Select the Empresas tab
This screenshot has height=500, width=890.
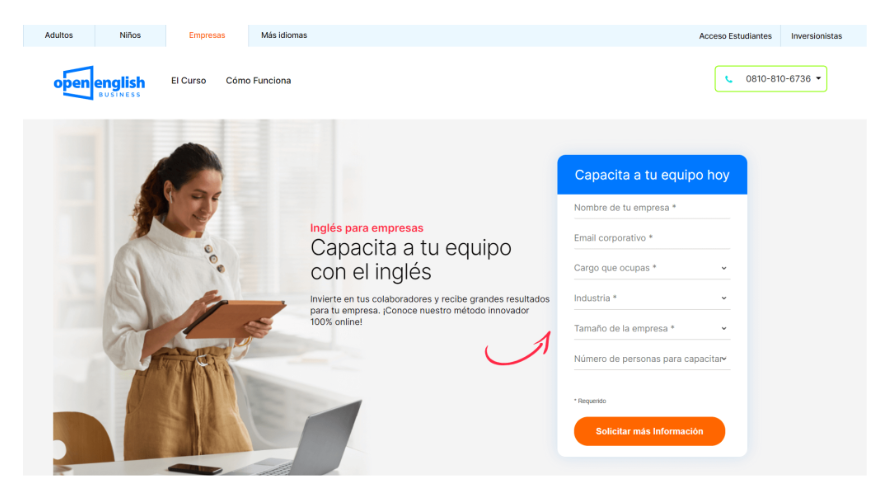(x=207, y=35)
